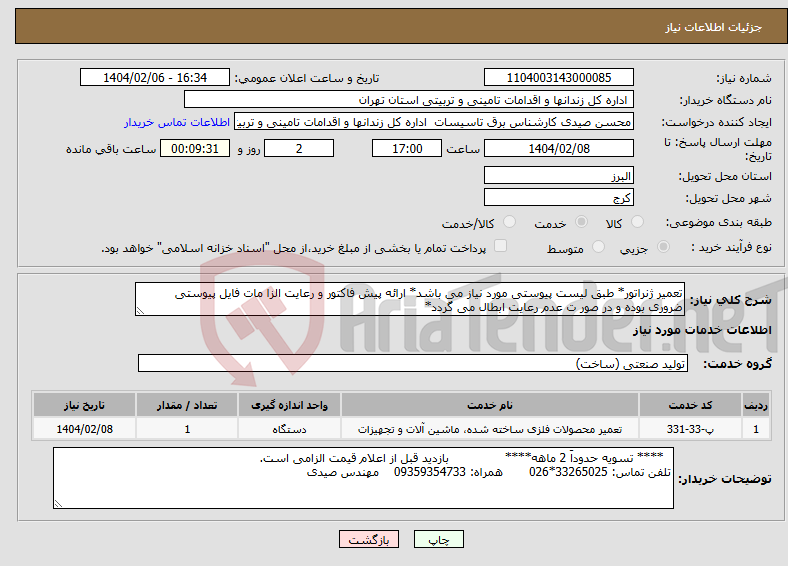Click the delivery city field کرج

pos(558,197)
